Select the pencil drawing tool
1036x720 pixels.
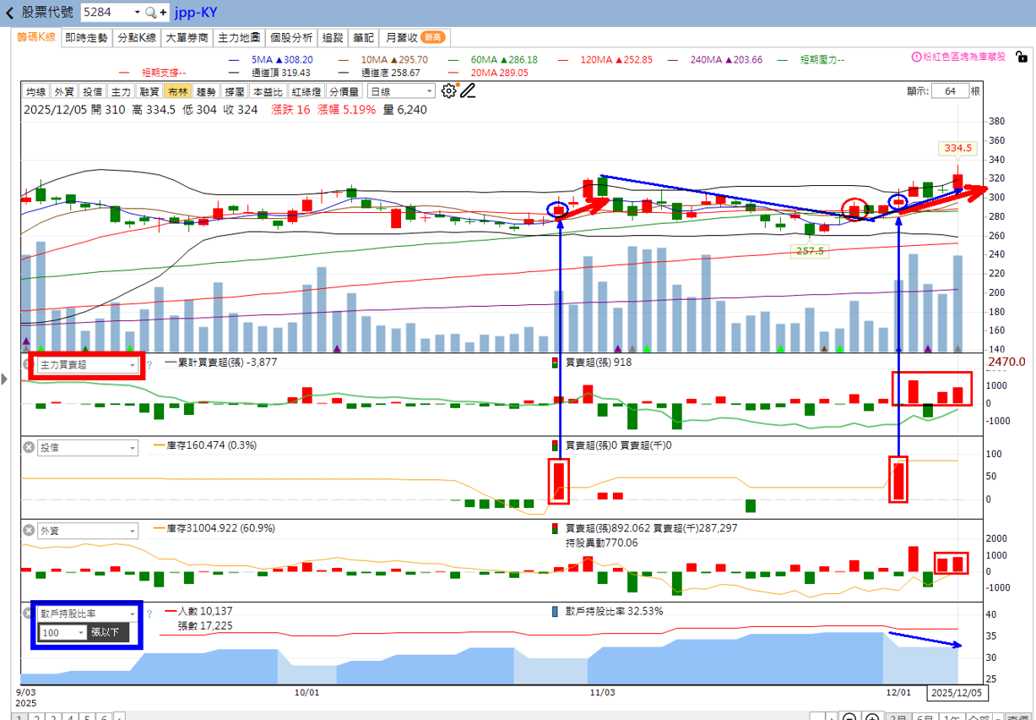[x=468, y=91]
